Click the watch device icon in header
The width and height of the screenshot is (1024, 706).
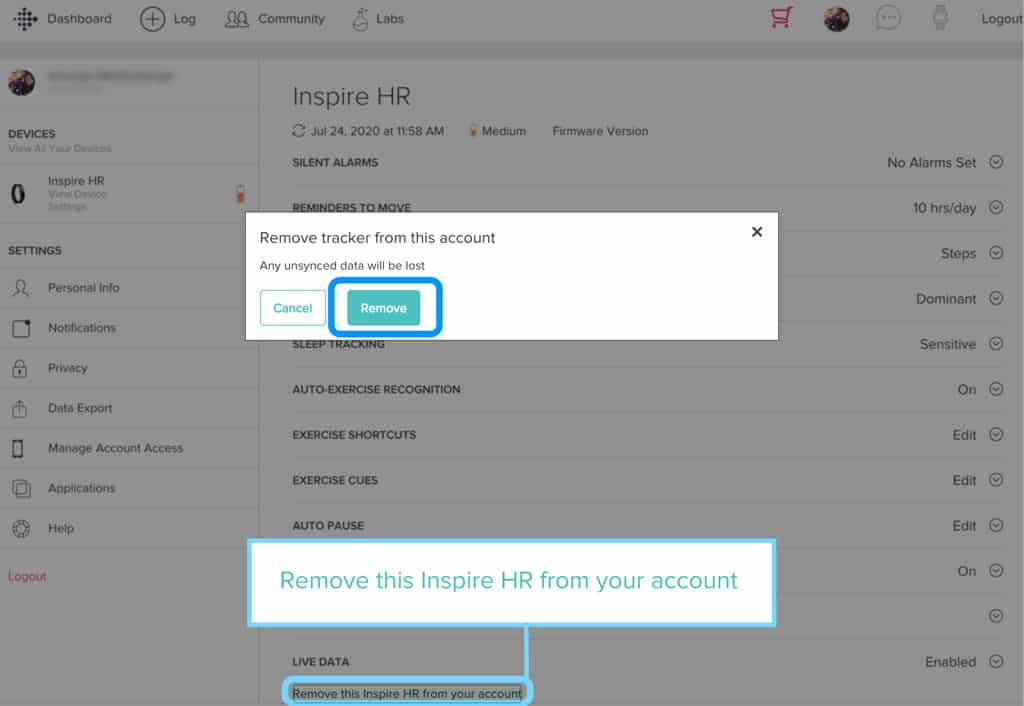tap(939, 19)
